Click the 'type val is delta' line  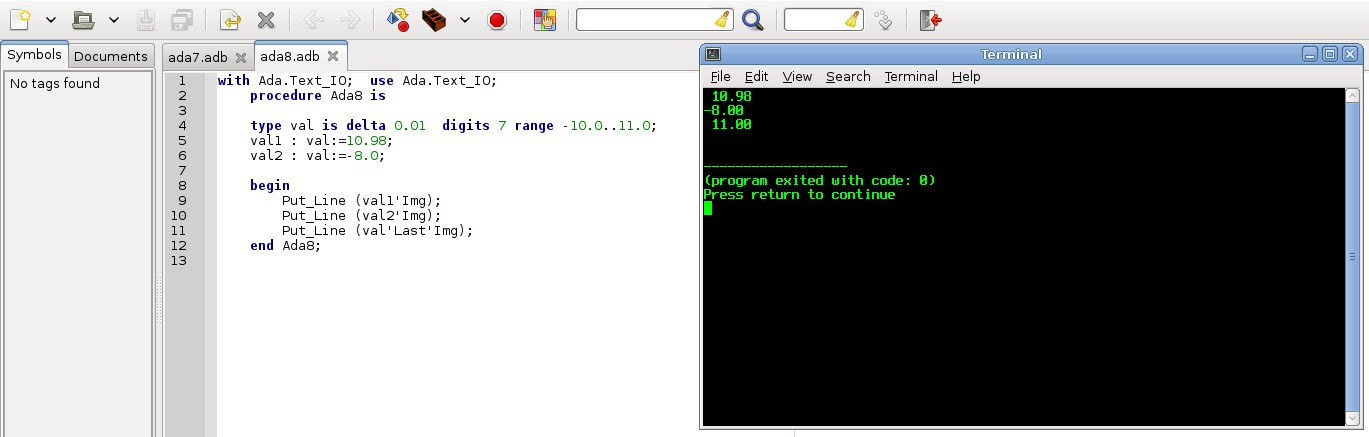453,126
